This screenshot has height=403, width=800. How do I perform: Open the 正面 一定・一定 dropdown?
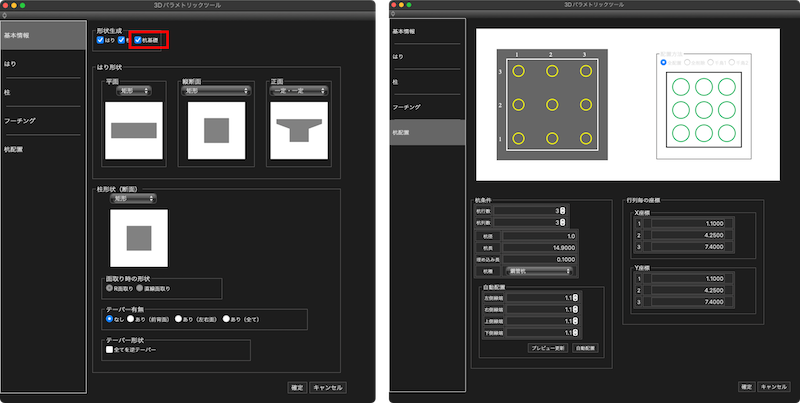pyautogui.click(x=295, y=91)
